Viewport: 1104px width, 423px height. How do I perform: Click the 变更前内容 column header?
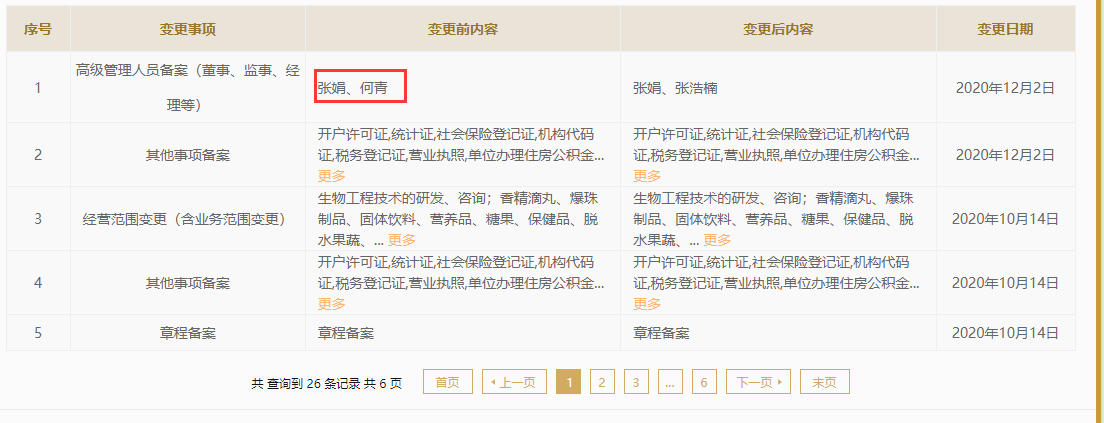click(462, 29)
